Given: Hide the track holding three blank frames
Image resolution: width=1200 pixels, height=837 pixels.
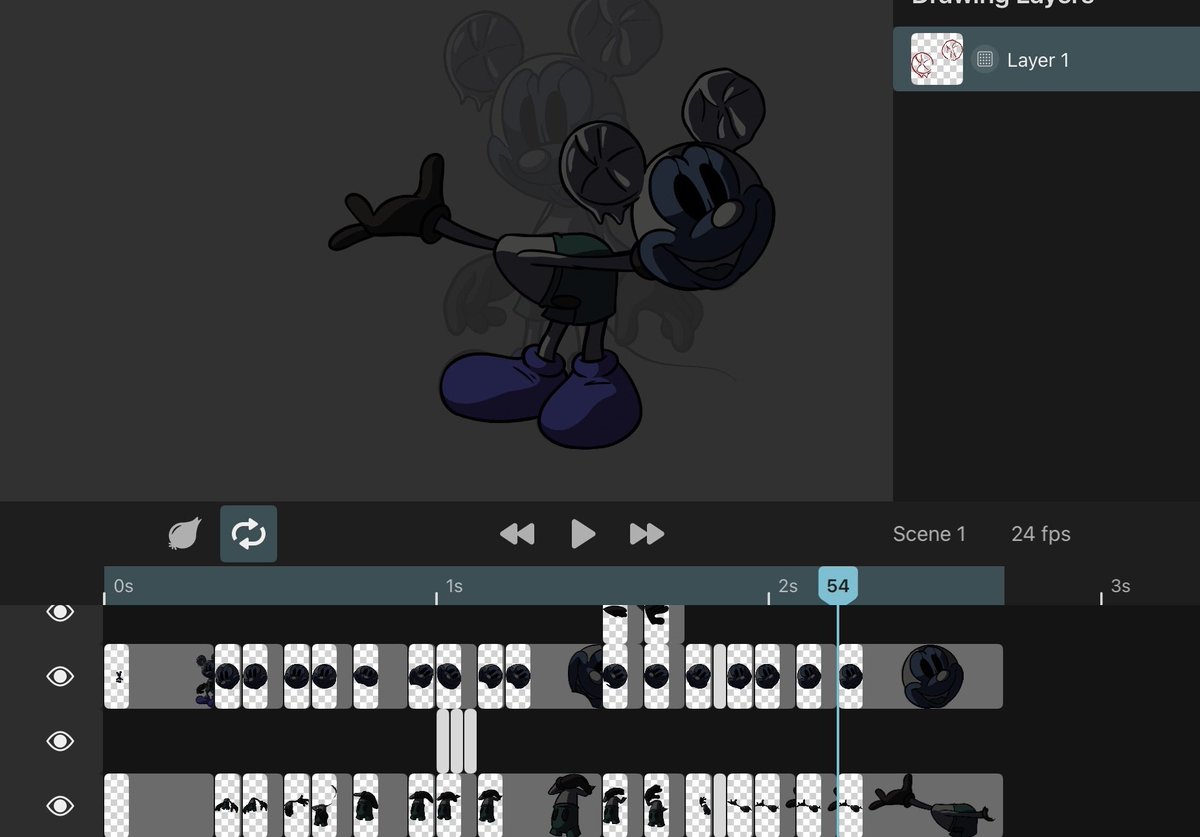Looking at the screenshot, I should tap(60, 741).
